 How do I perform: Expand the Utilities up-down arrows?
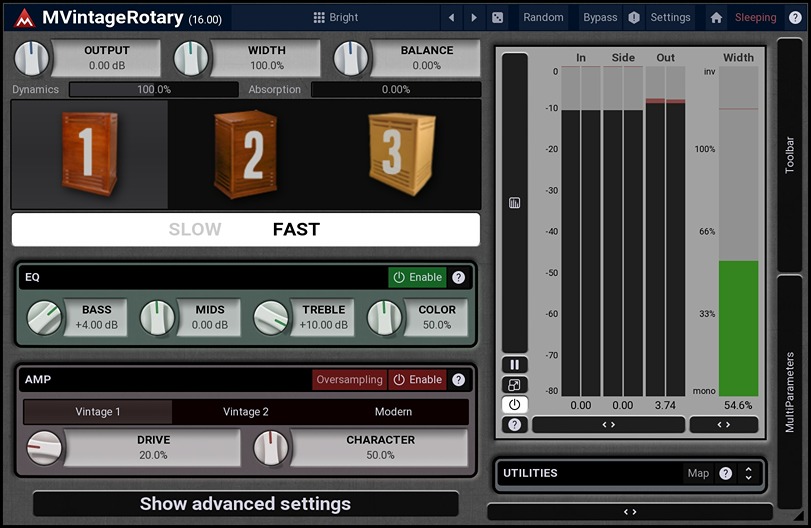pyautogui.click(x=748, y=474)
